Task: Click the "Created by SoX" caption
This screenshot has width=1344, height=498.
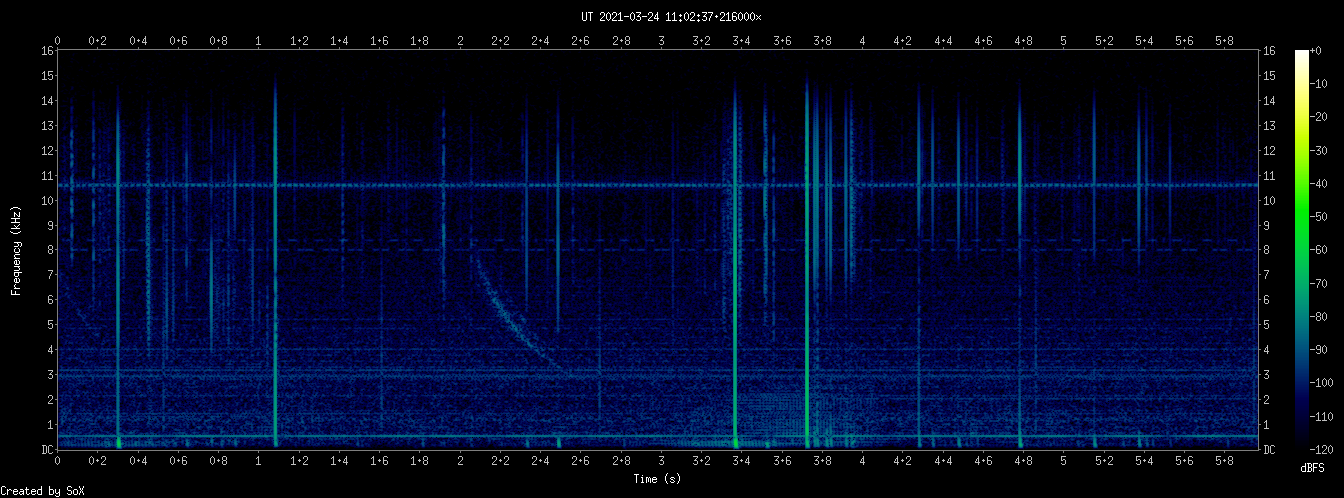Action: coord(43,491)
